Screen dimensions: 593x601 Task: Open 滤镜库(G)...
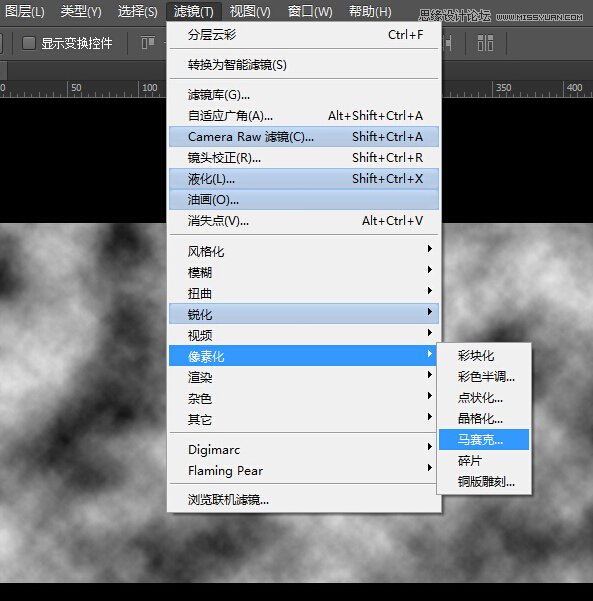pyautogui.click(x=304, y=95)
